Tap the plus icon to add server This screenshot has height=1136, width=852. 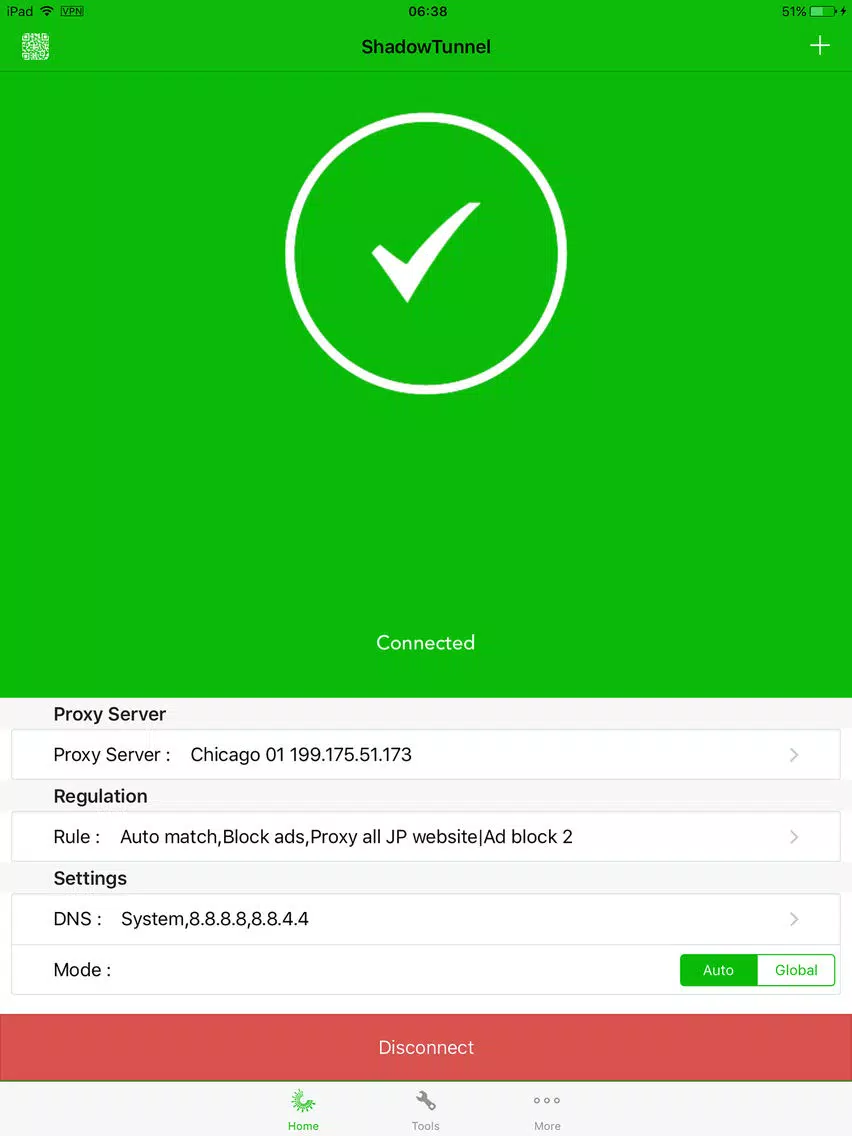tap(819, 46)
